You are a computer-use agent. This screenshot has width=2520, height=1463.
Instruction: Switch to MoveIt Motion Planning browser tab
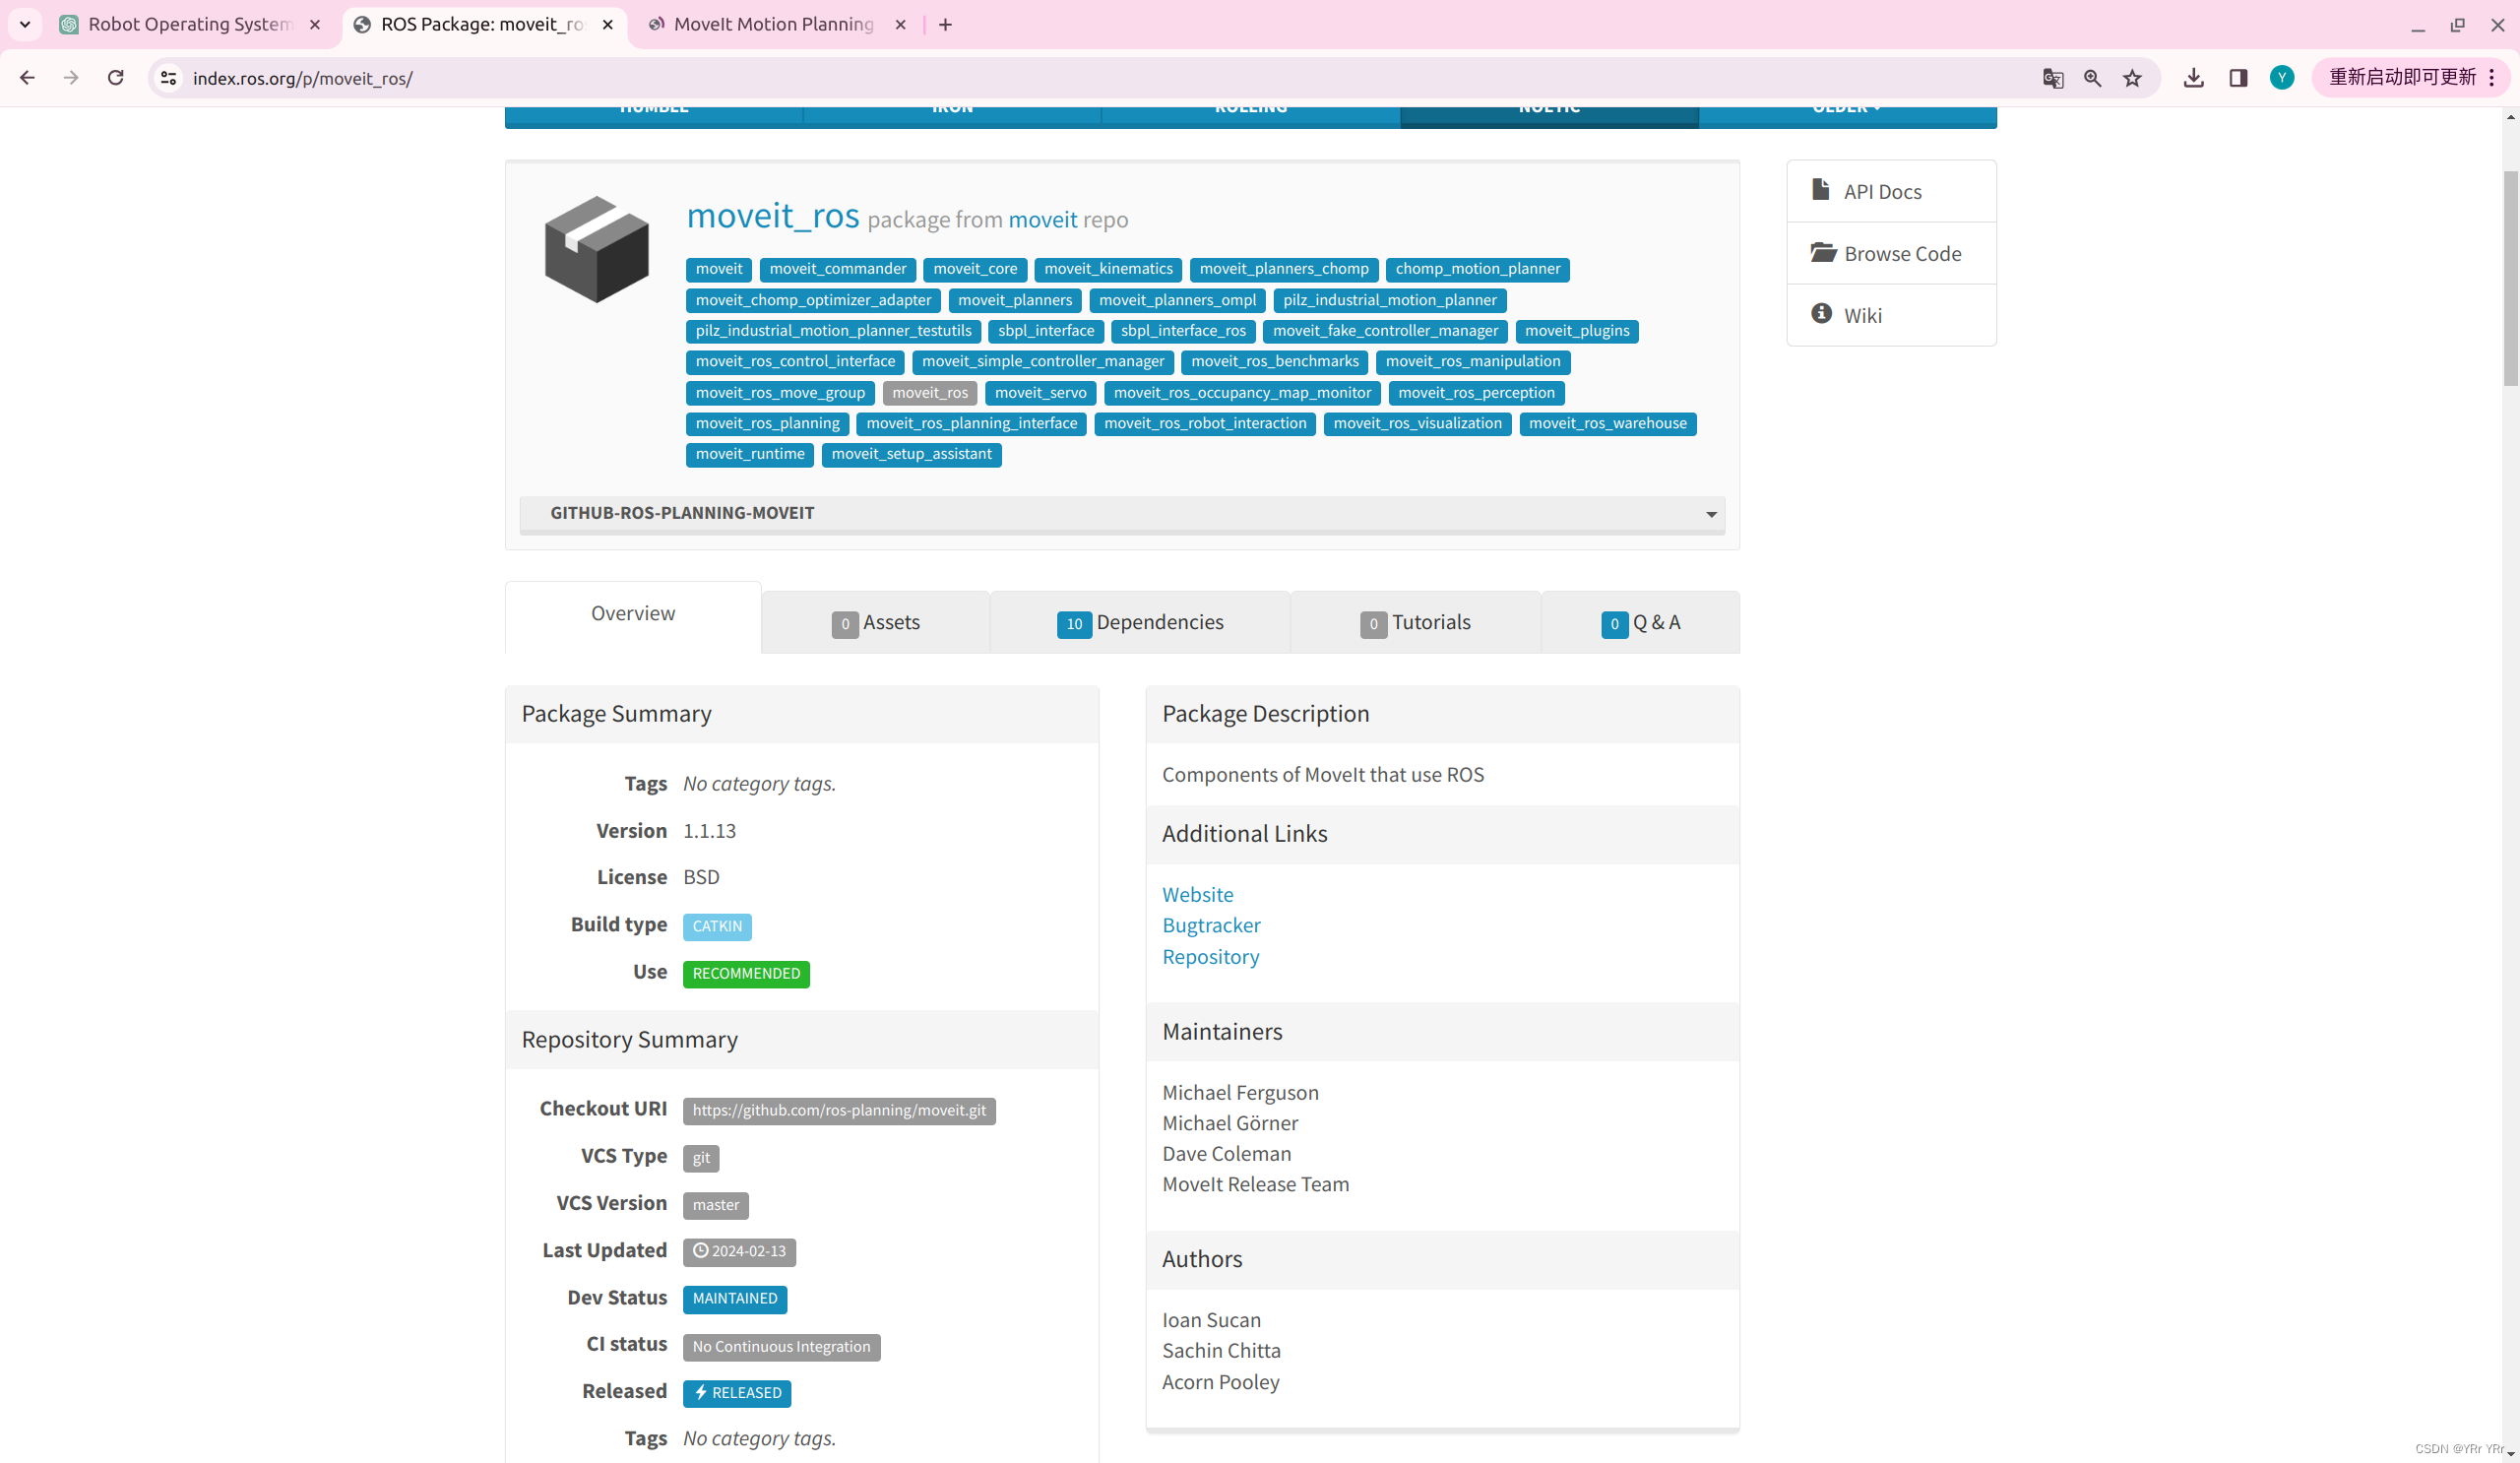coord(772,24)
